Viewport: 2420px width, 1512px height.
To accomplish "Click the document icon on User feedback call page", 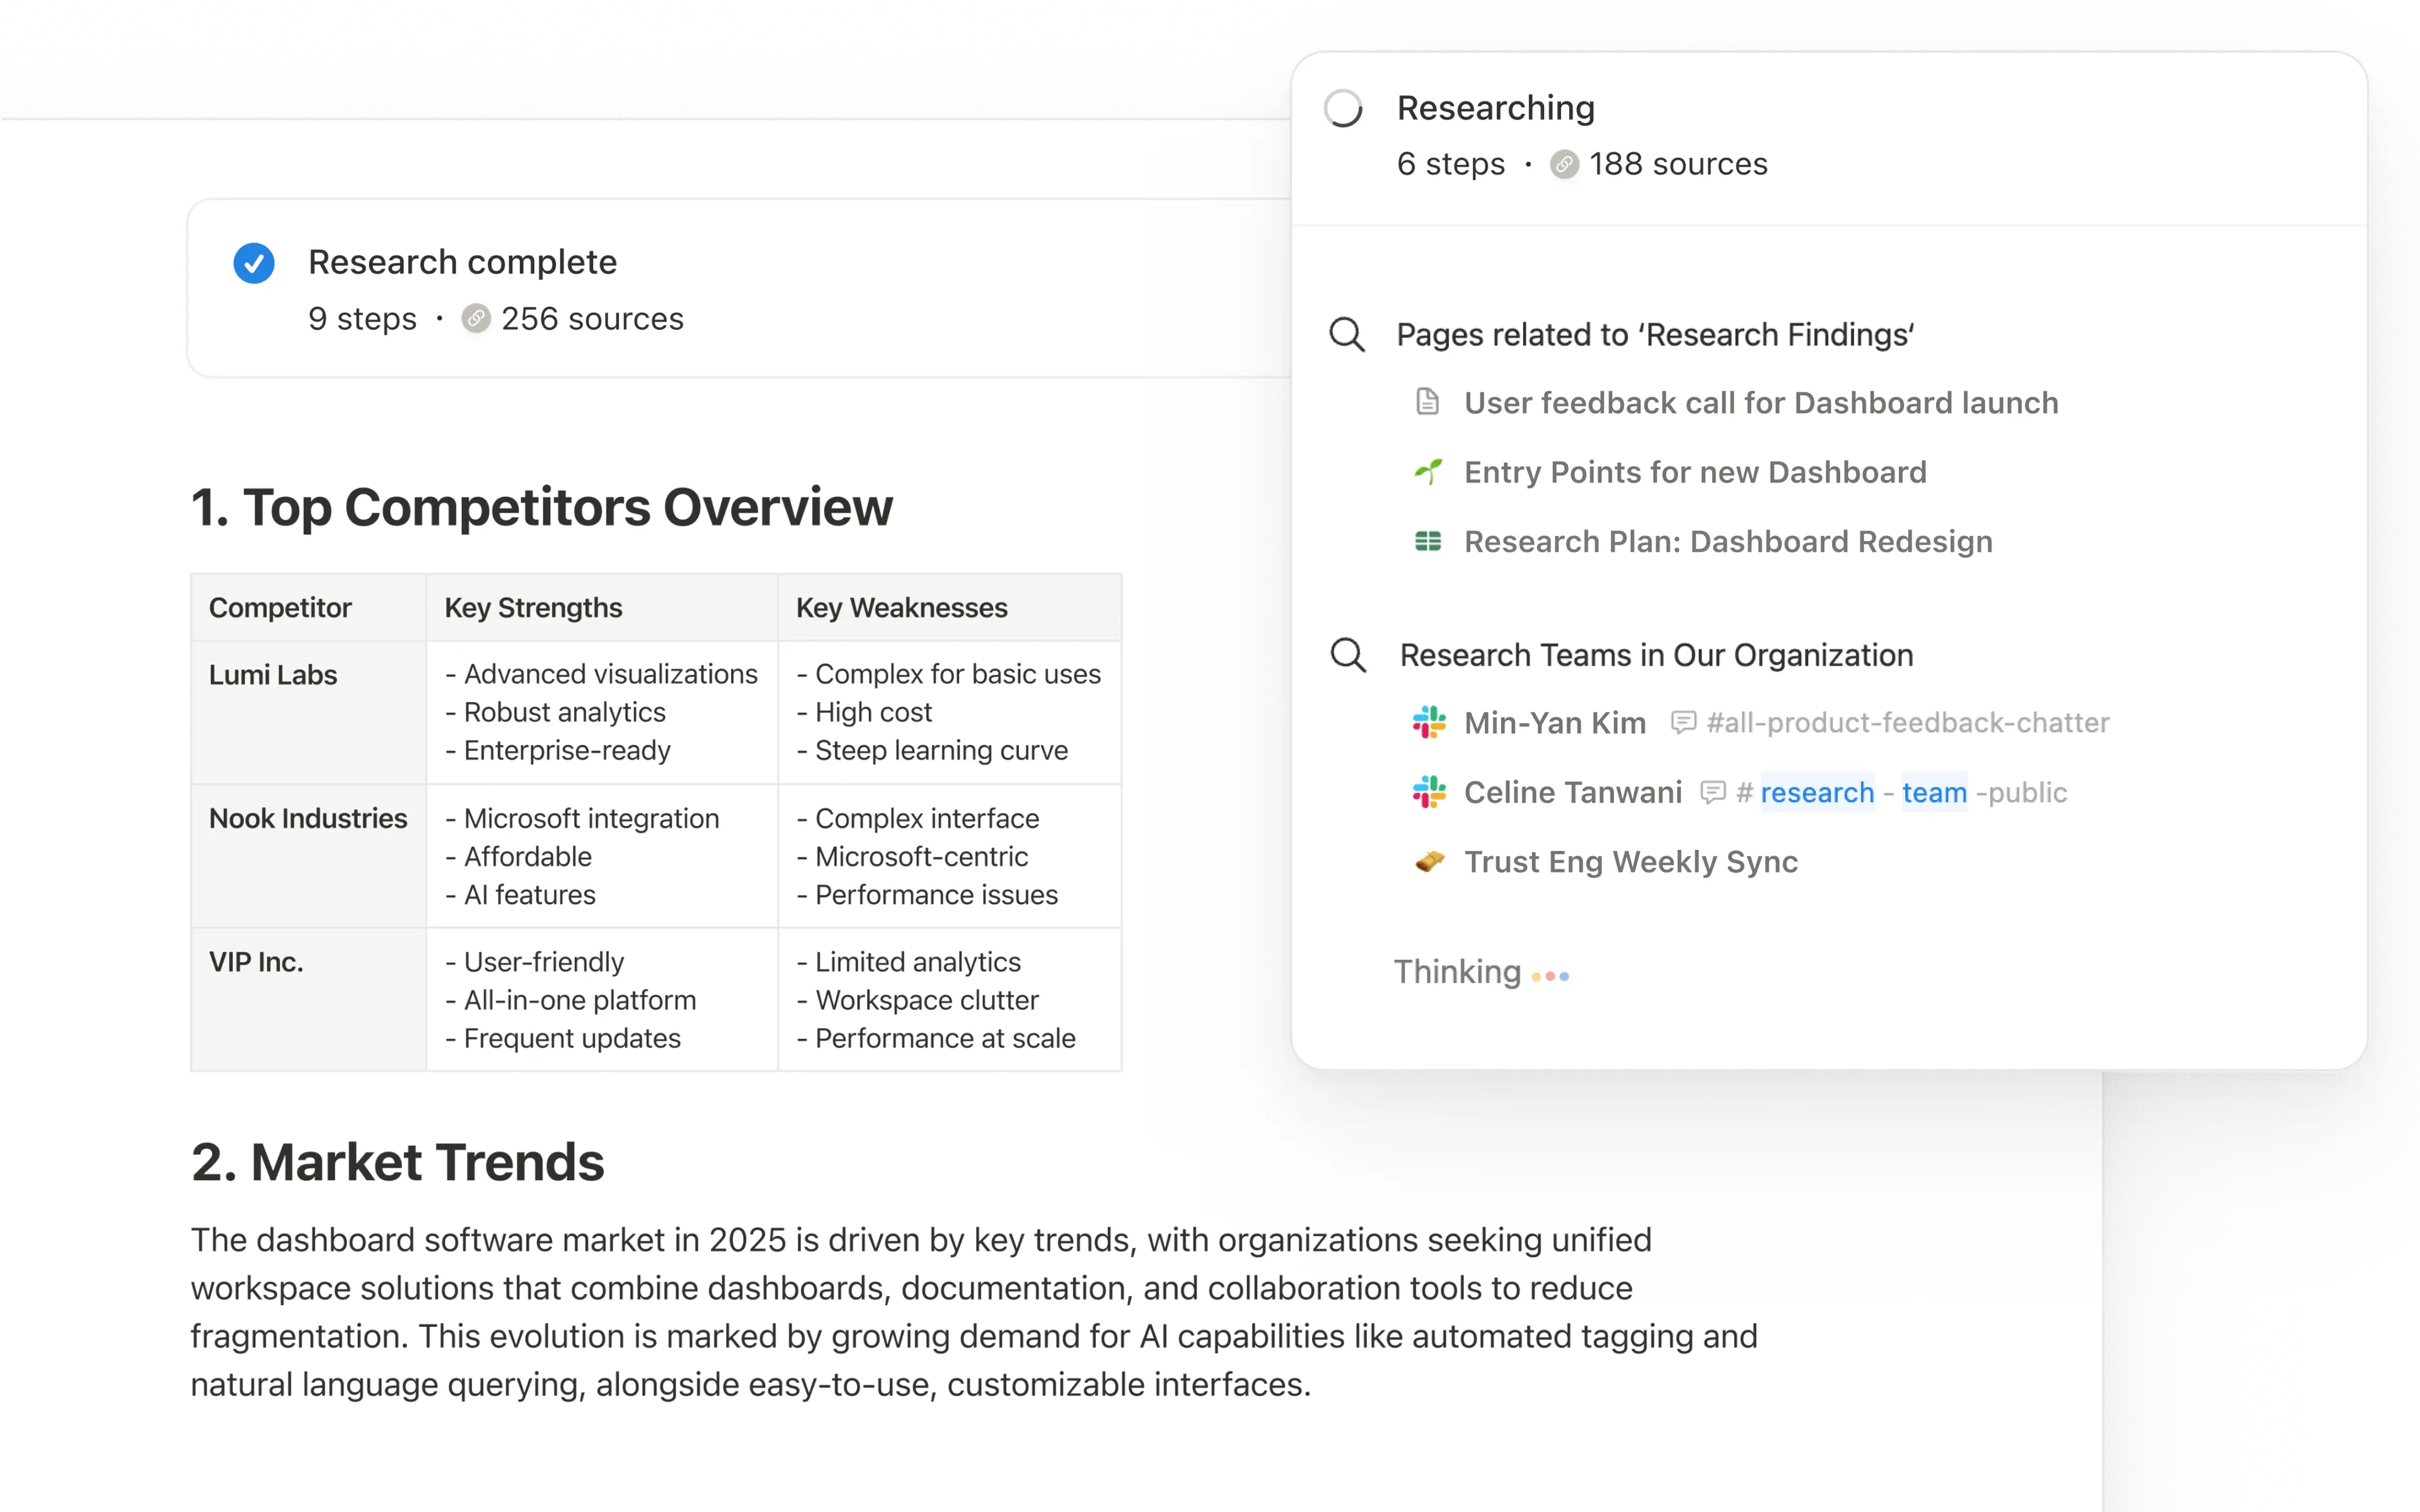I will click(1427, 402).
